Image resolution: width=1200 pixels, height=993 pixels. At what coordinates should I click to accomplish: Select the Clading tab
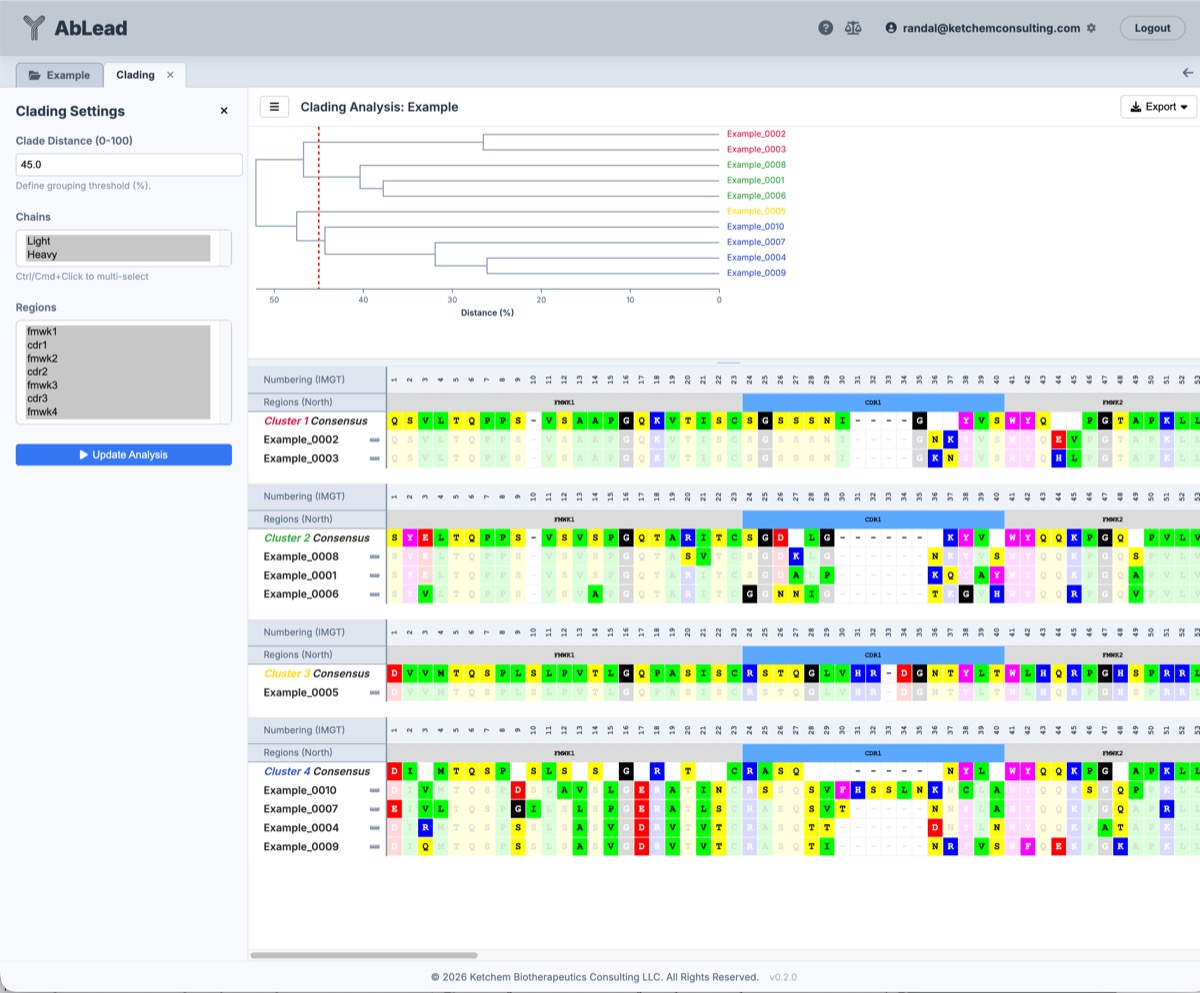click(135, 74)
